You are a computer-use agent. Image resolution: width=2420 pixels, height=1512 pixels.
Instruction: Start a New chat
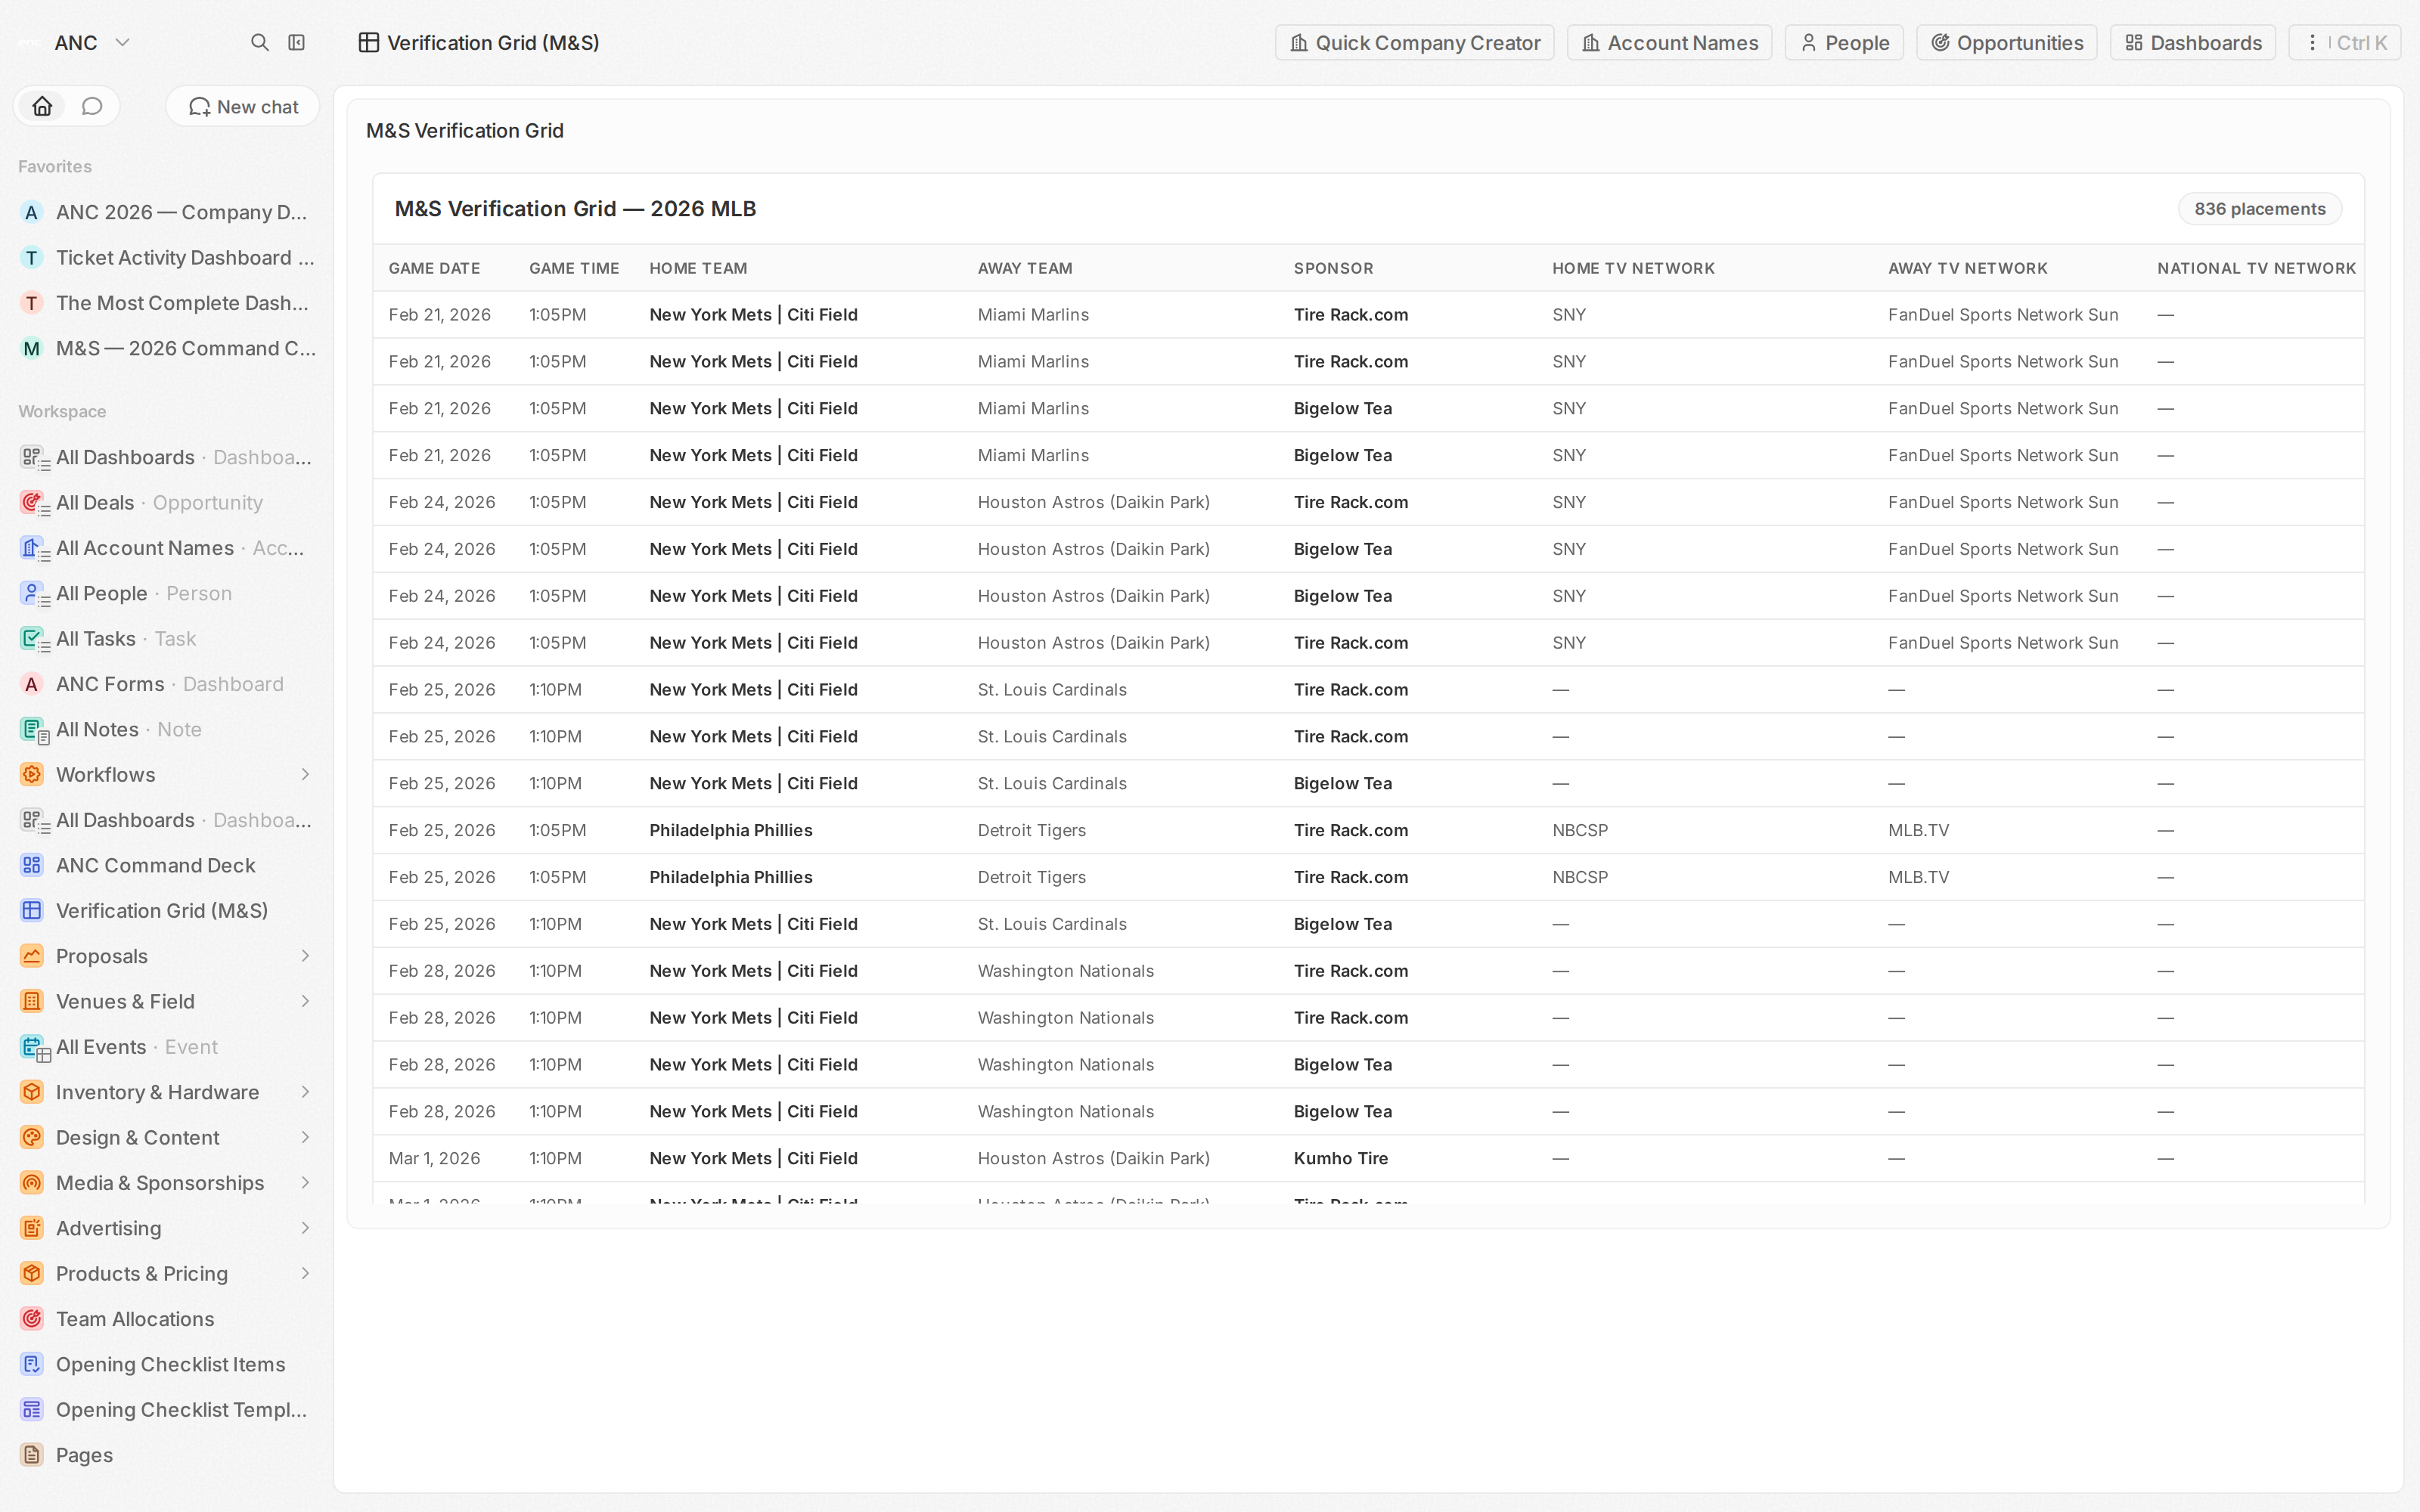click(x=243, y=107)
